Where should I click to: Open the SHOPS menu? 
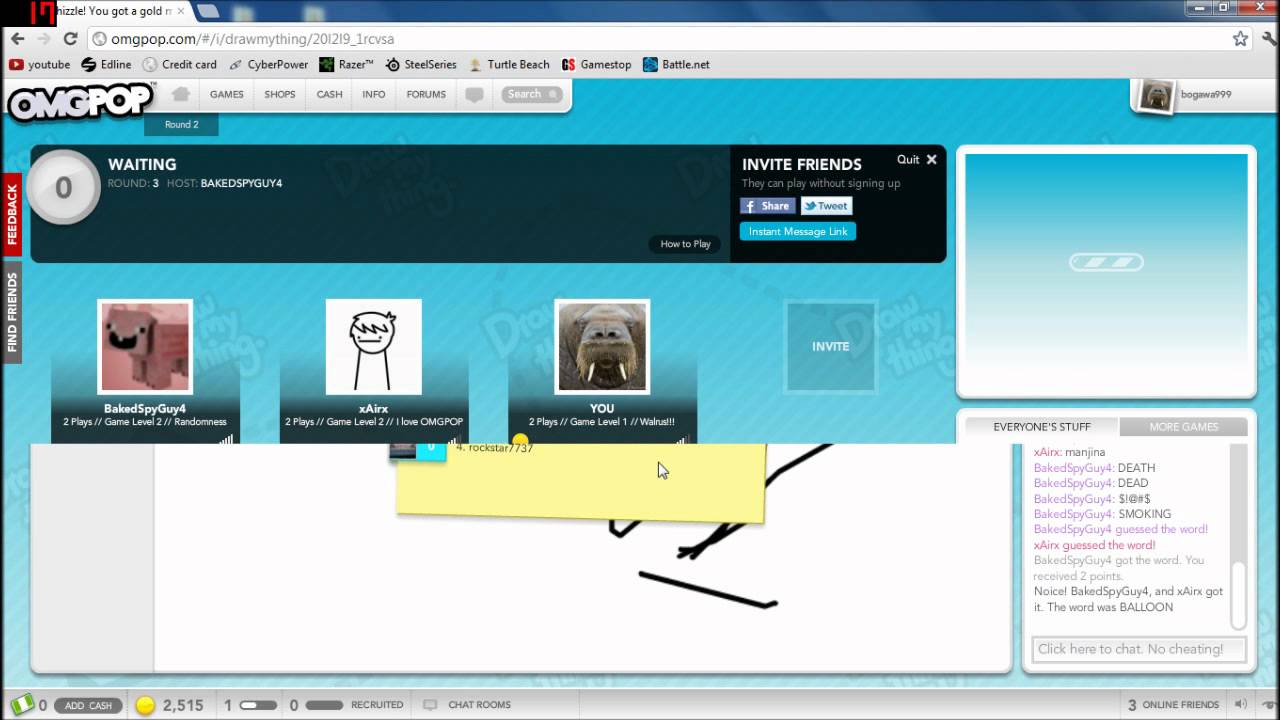[280, 94]
